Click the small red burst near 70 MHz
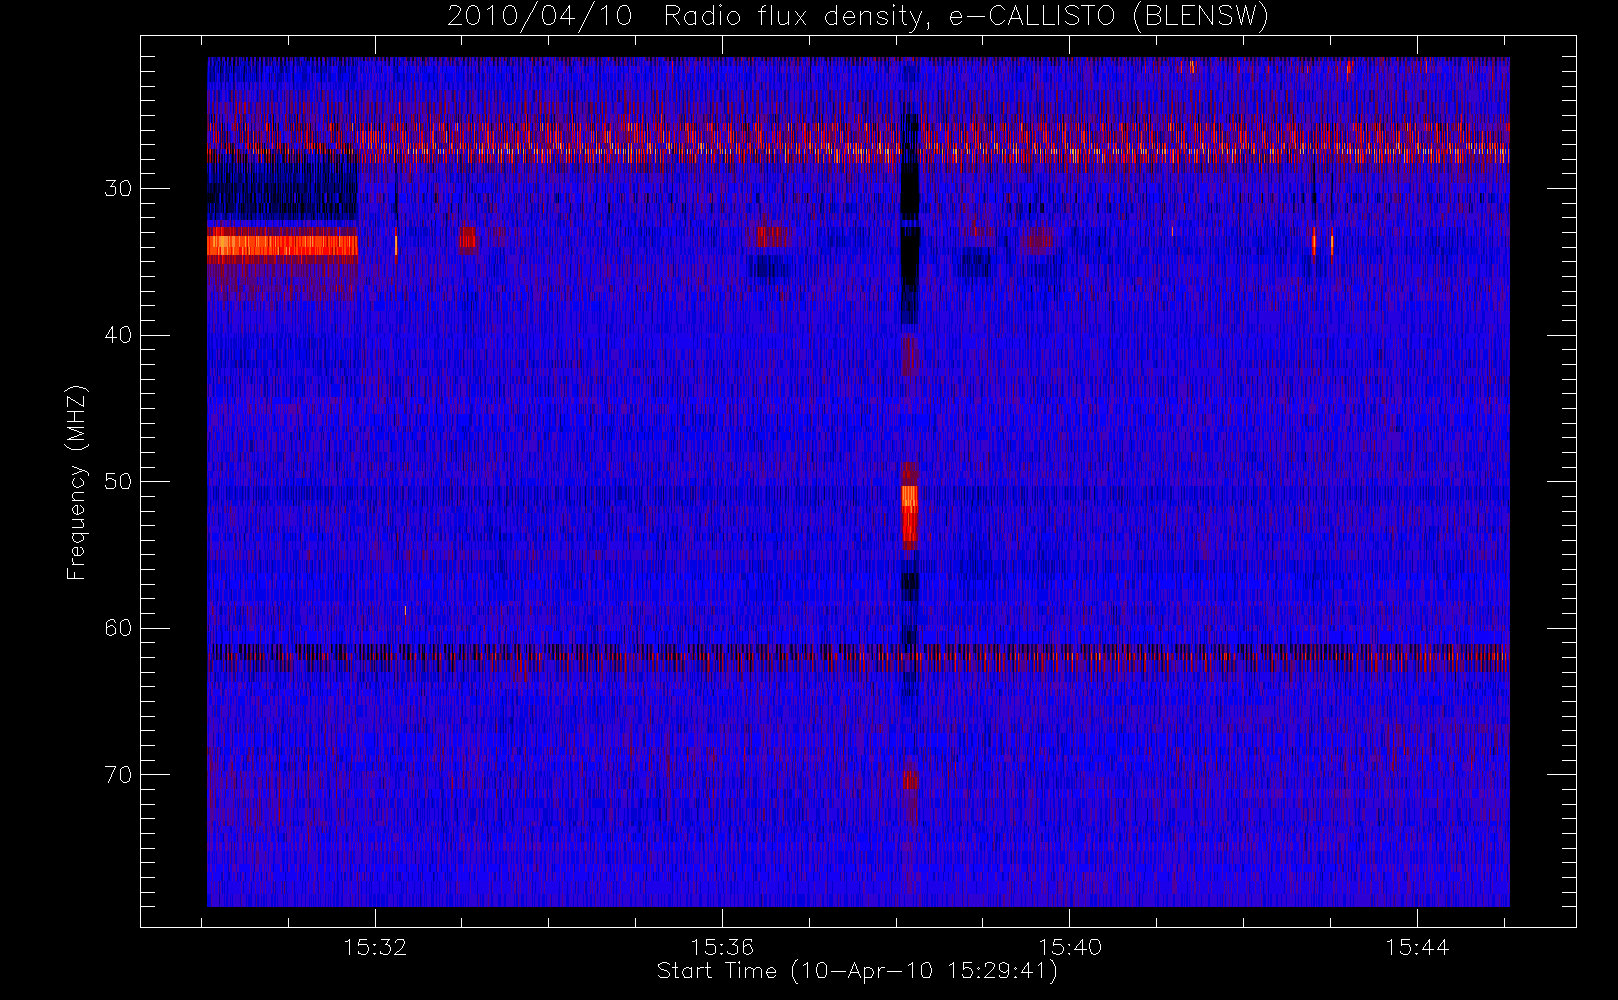 [910, 780]
